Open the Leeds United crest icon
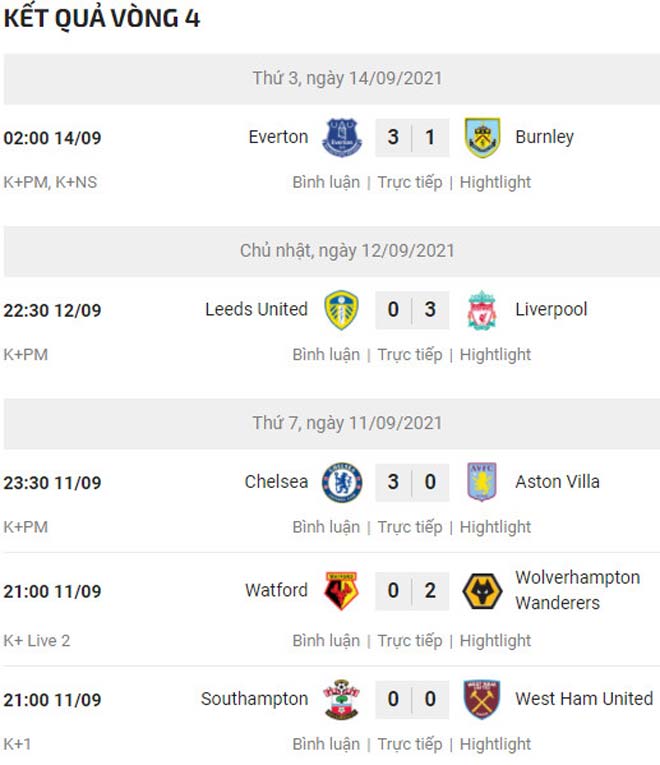 pos(341,310)
